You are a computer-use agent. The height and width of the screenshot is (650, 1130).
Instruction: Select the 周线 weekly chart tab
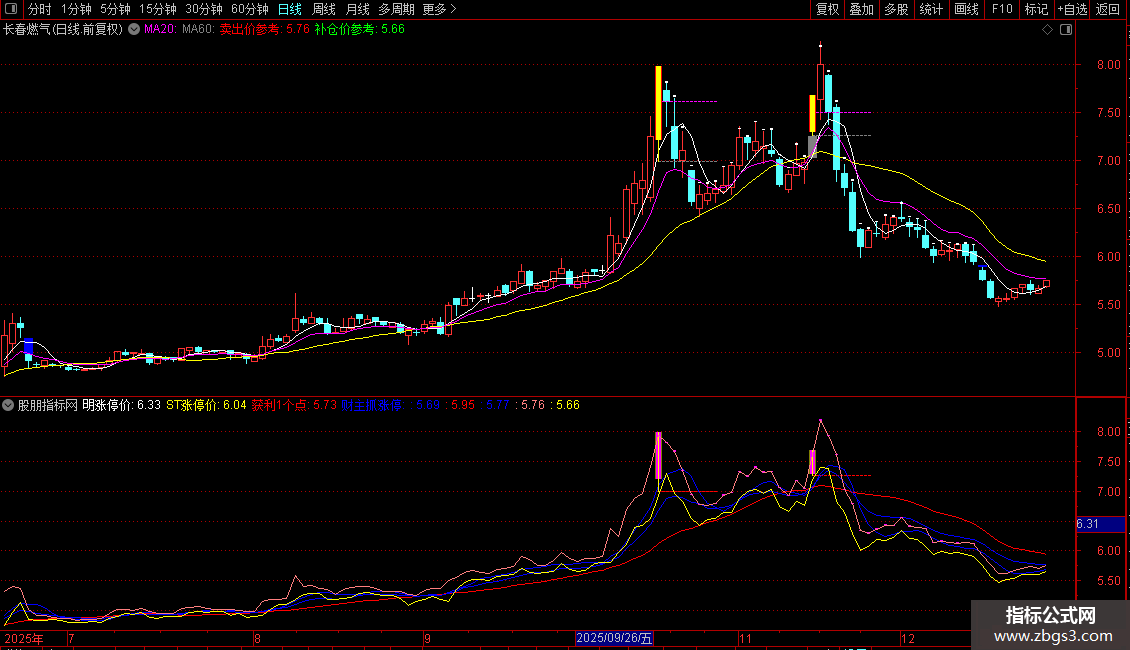324,9
